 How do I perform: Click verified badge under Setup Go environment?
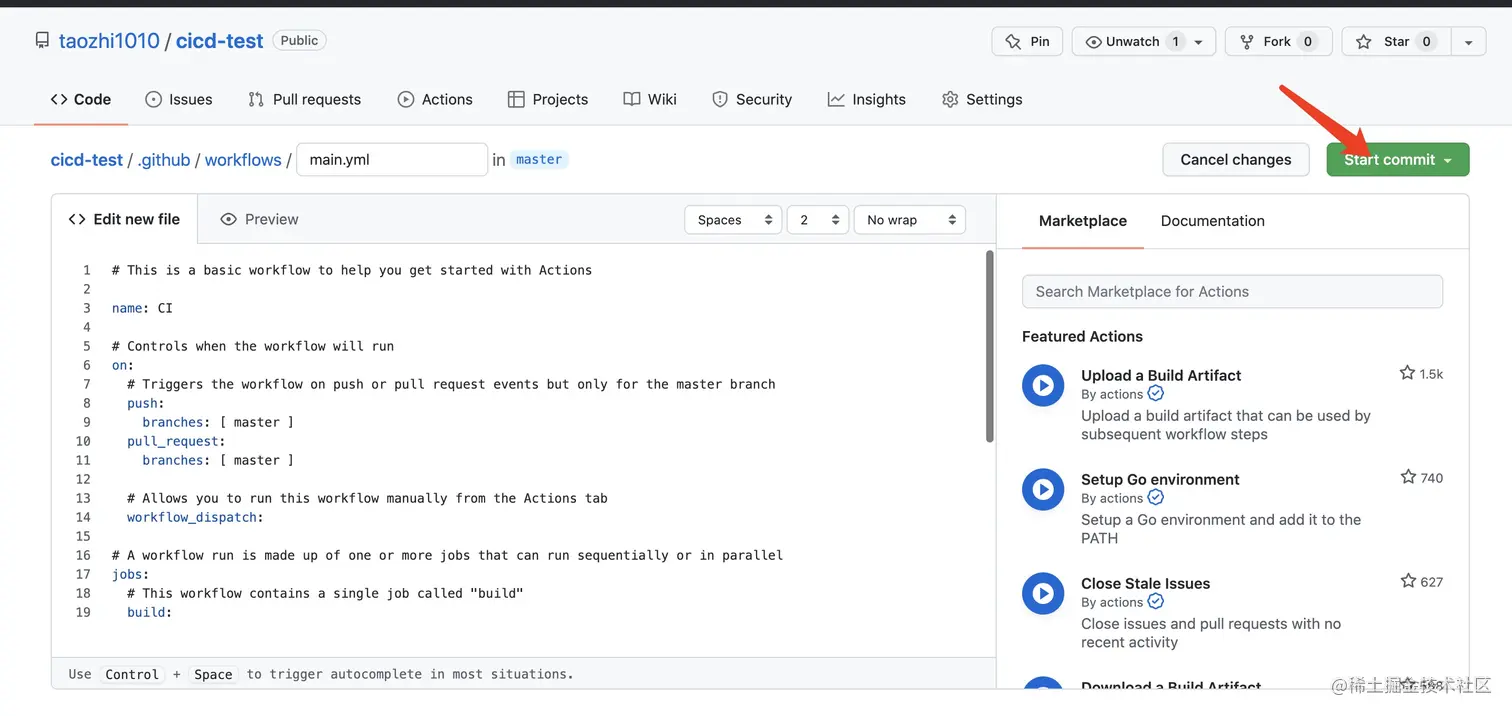(1156, 498)
